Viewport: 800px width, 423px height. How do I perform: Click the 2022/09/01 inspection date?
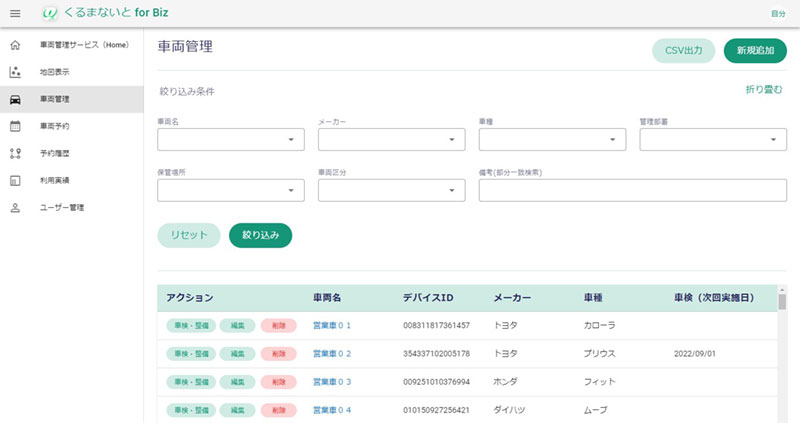[695, 354]
